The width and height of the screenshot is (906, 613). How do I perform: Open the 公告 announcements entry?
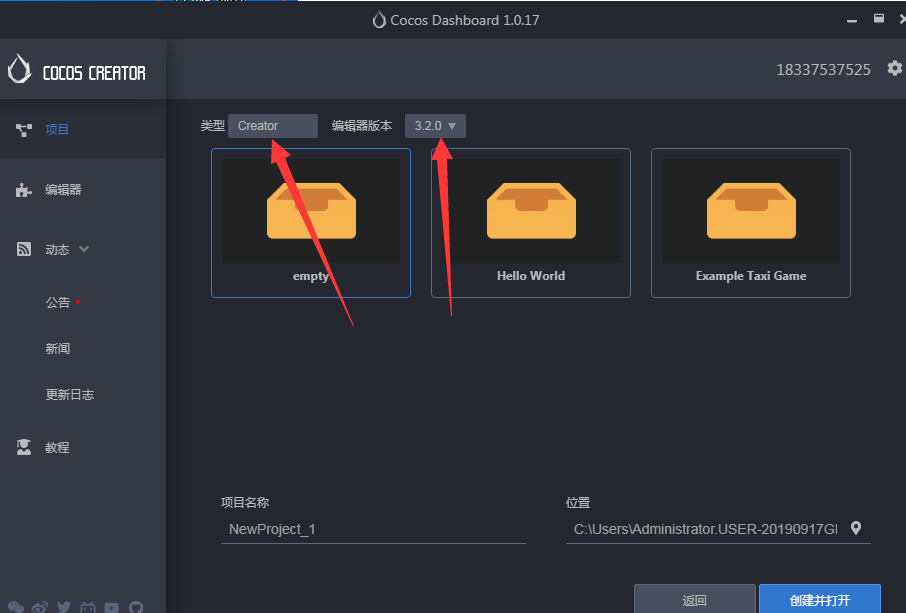pos(58,302)
